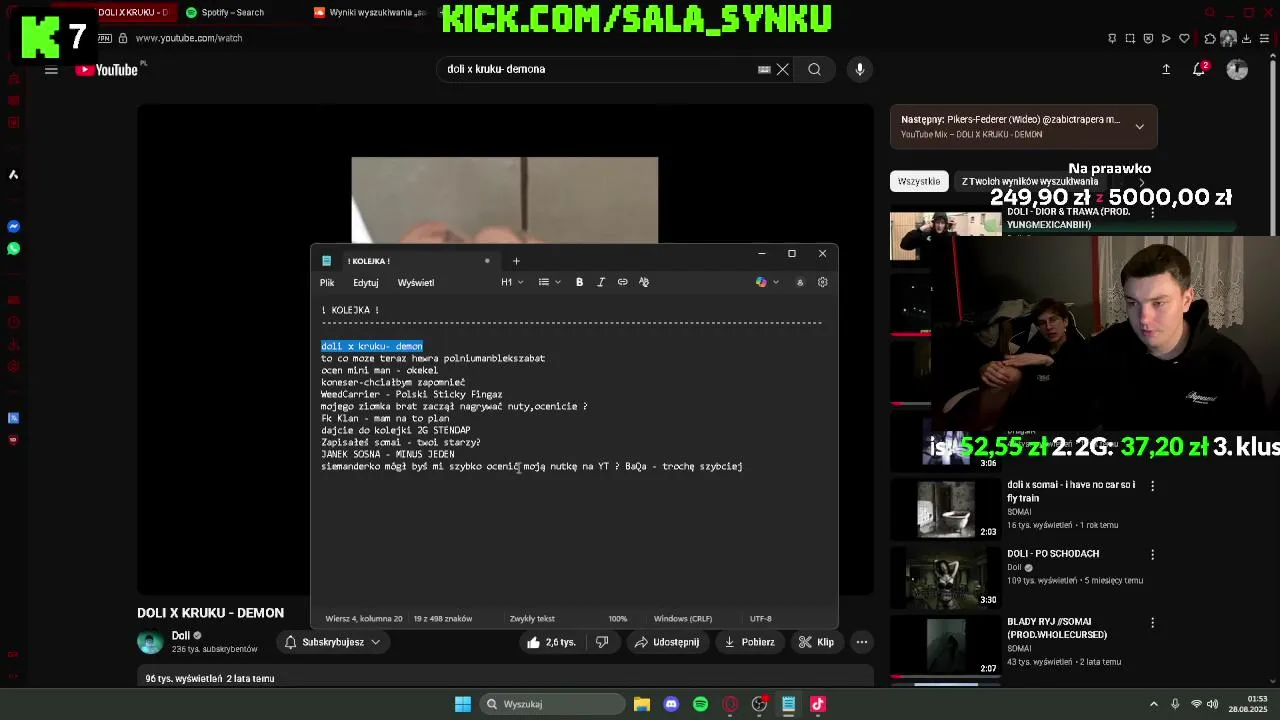Open Spotify from the taskbar

coord(700,704)
